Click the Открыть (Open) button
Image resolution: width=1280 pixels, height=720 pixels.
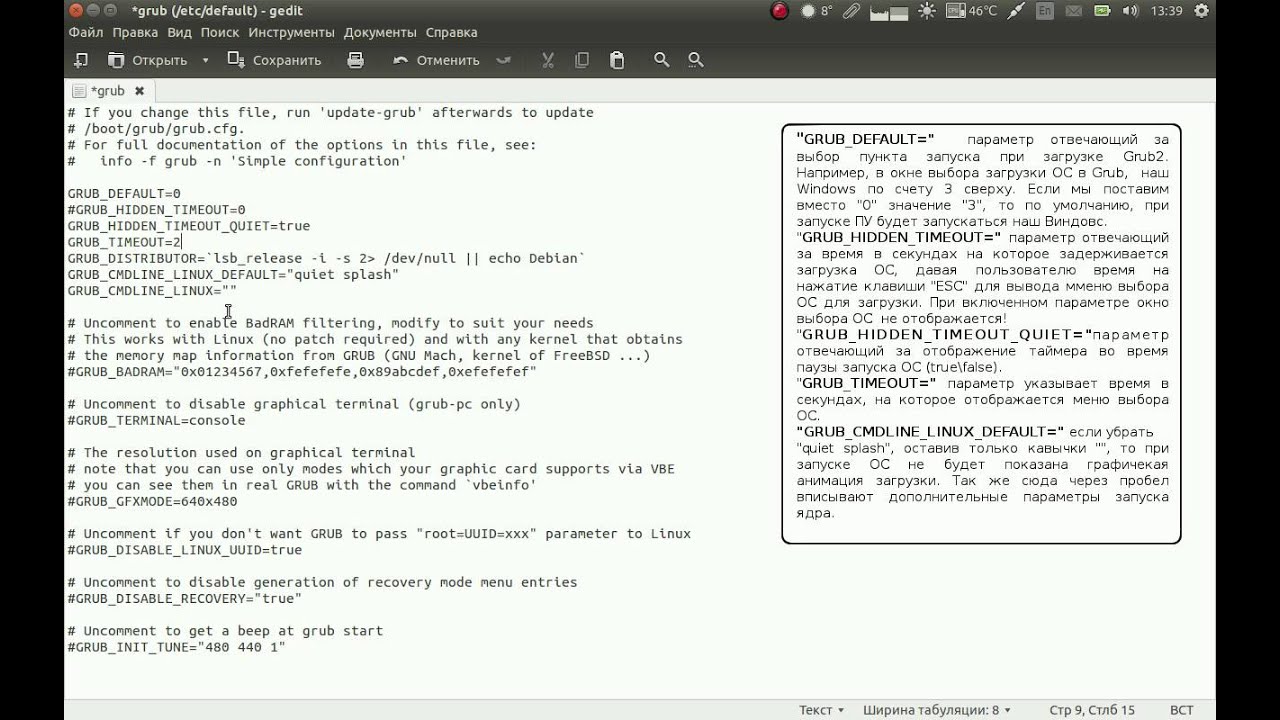pos(148,60)
